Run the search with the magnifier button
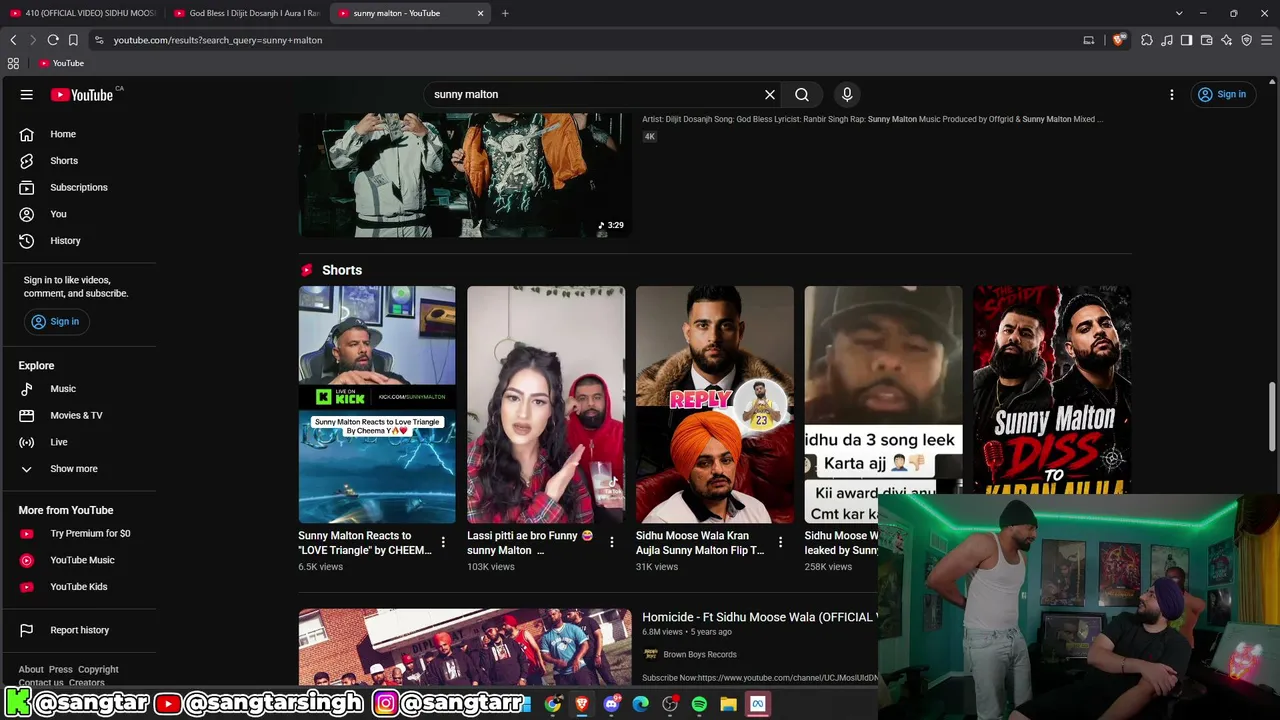1280x720 pixels. (802, 95)
